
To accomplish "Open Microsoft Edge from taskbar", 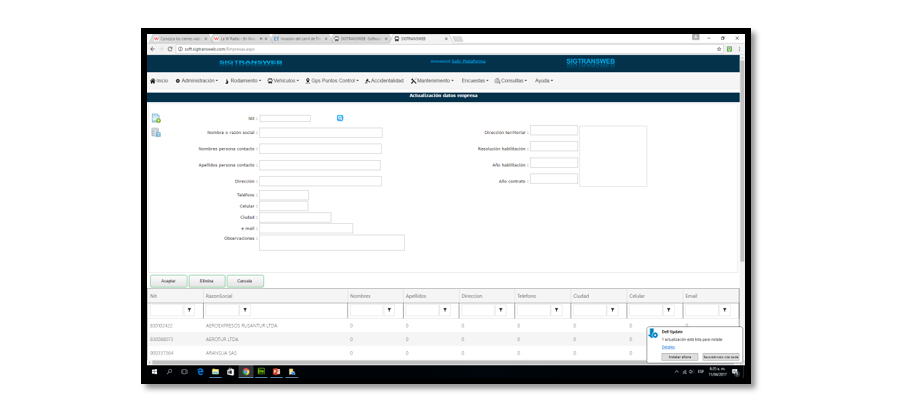I will [x=200, y=372].
